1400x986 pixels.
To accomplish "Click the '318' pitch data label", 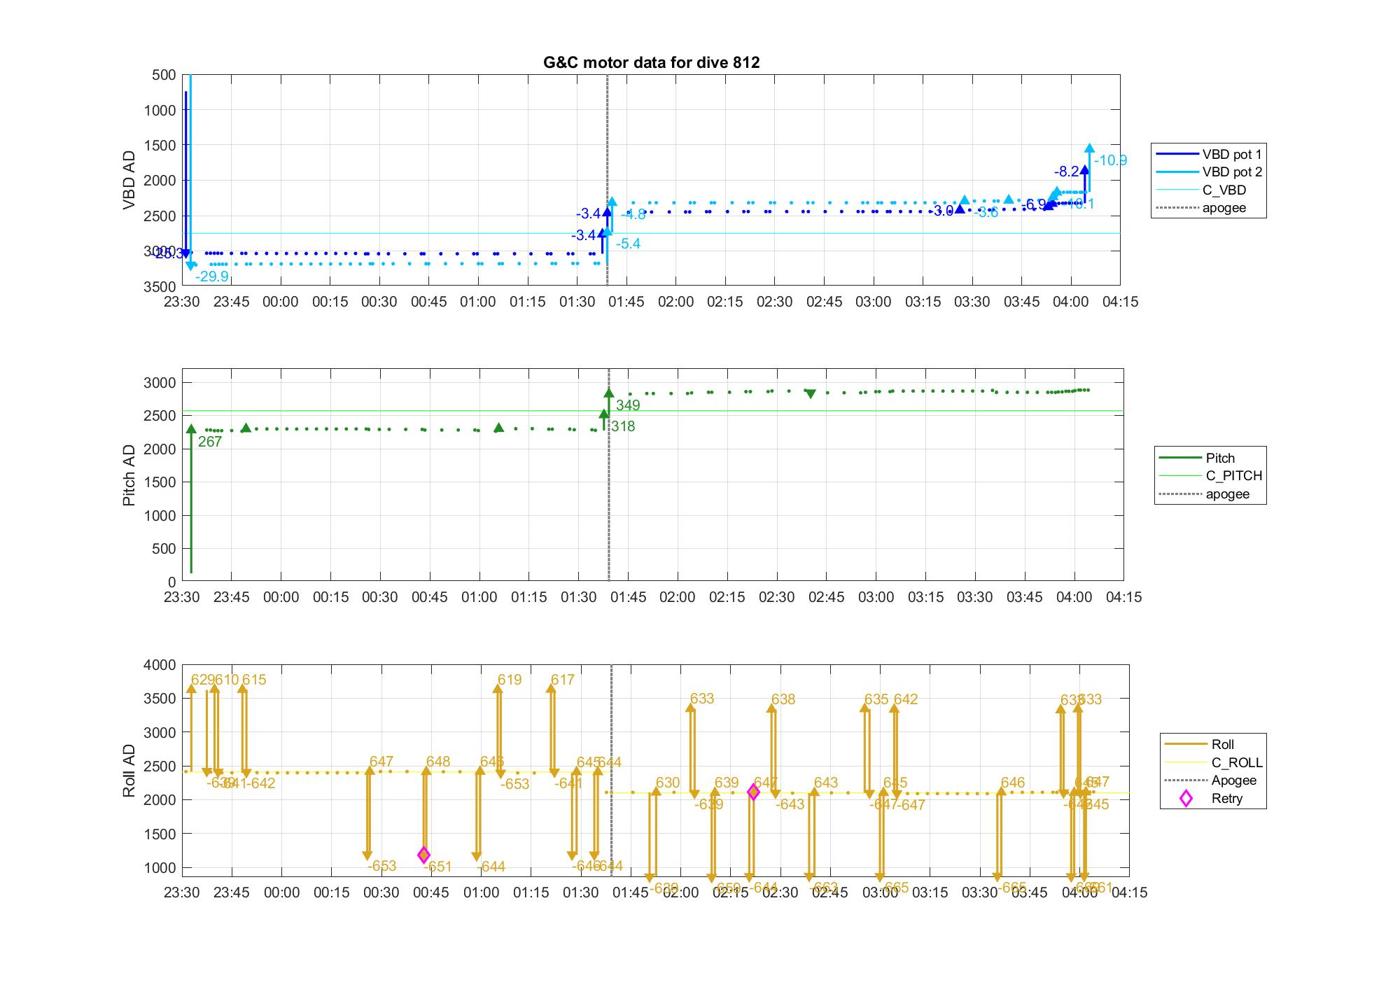I will click(623, 427).
